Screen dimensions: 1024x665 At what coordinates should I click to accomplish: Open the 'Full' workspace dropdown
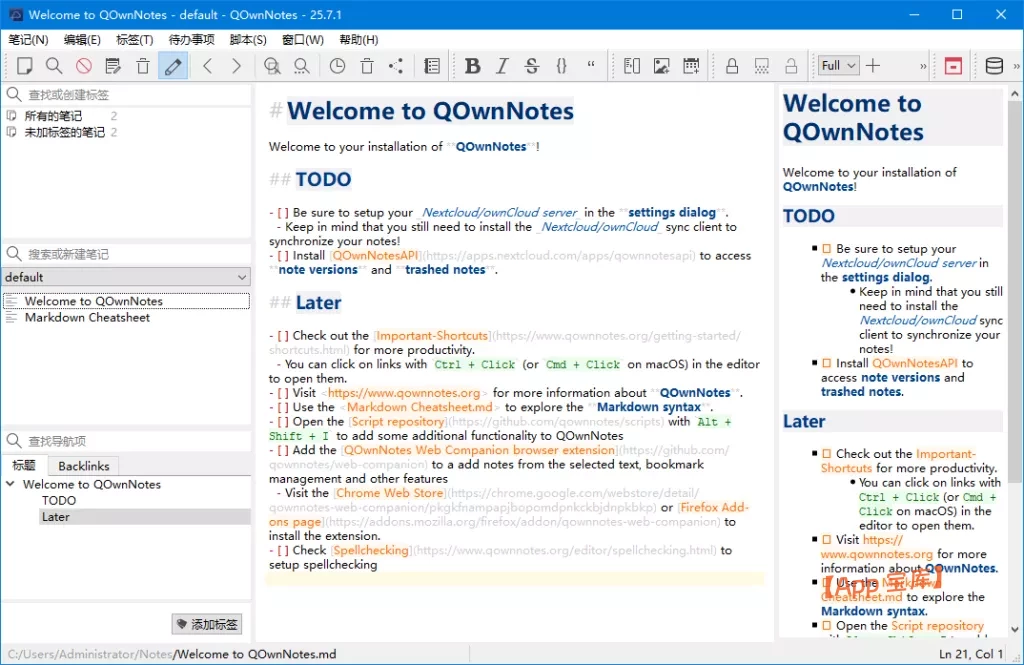point(838,66)
